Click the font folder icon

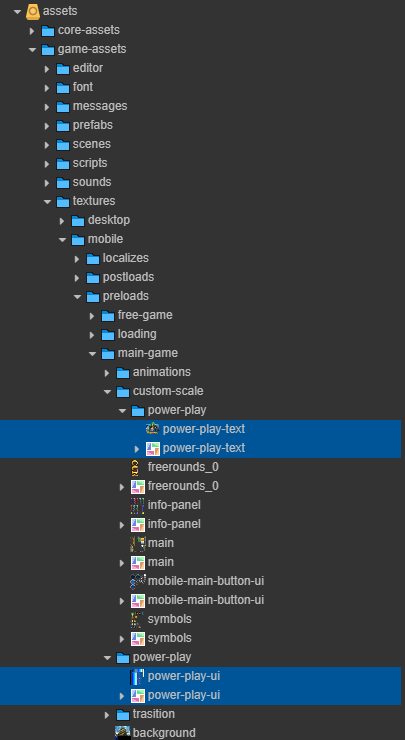pyautogui.click(x=63, y=88)
